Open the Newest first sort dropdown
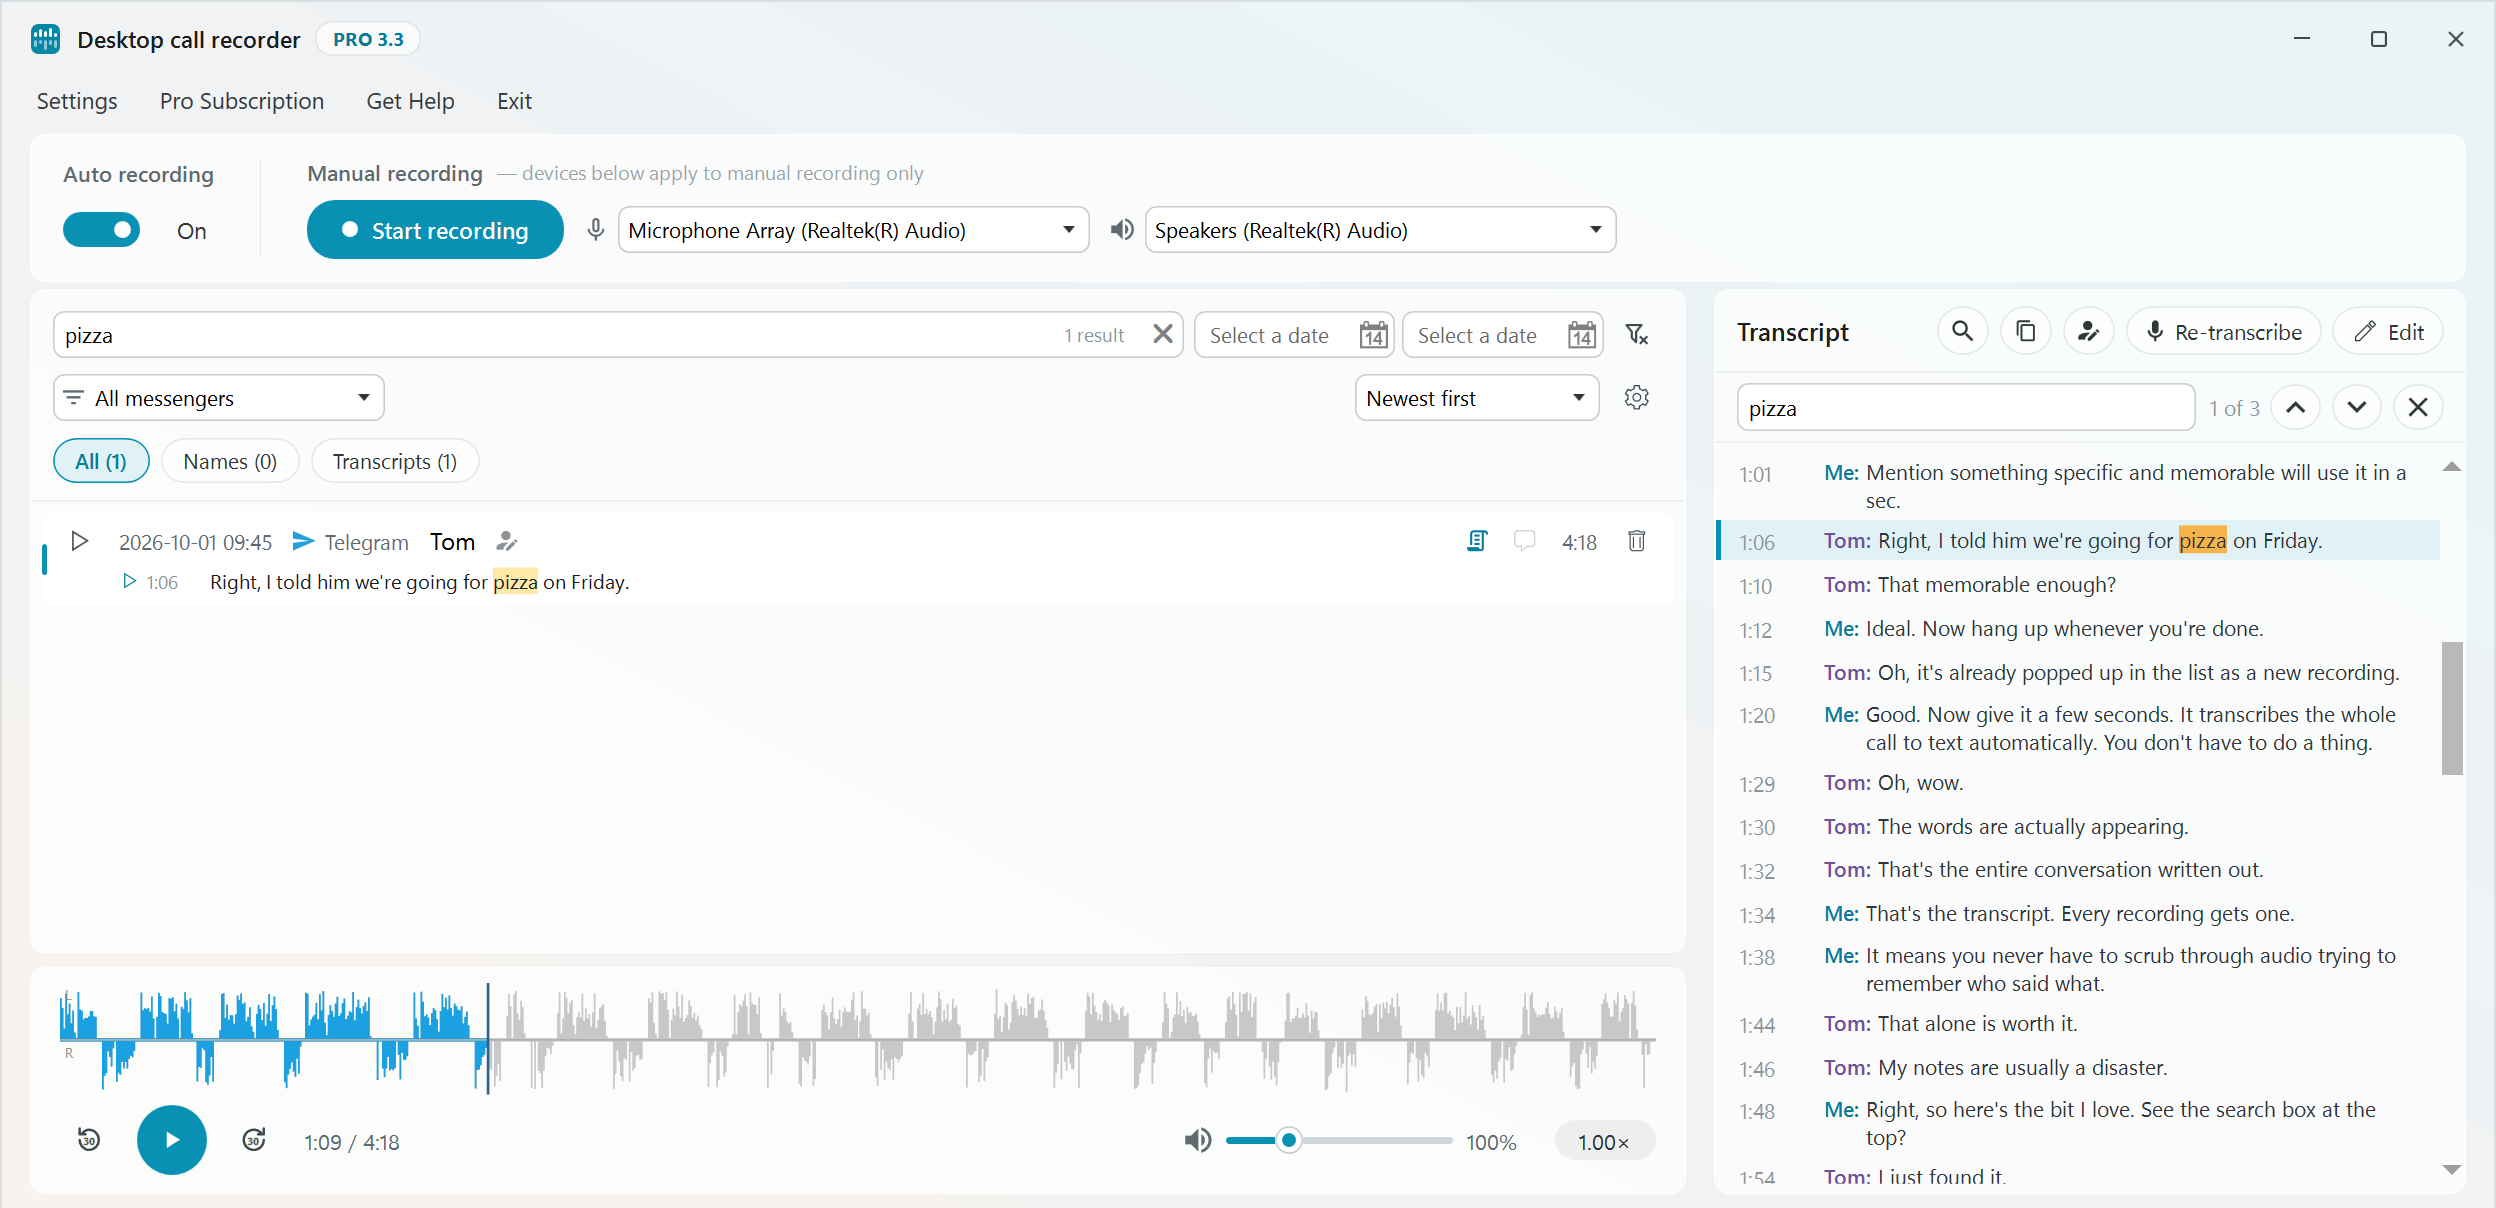Screen dimensions: 2496x1208 [1477, 398]
